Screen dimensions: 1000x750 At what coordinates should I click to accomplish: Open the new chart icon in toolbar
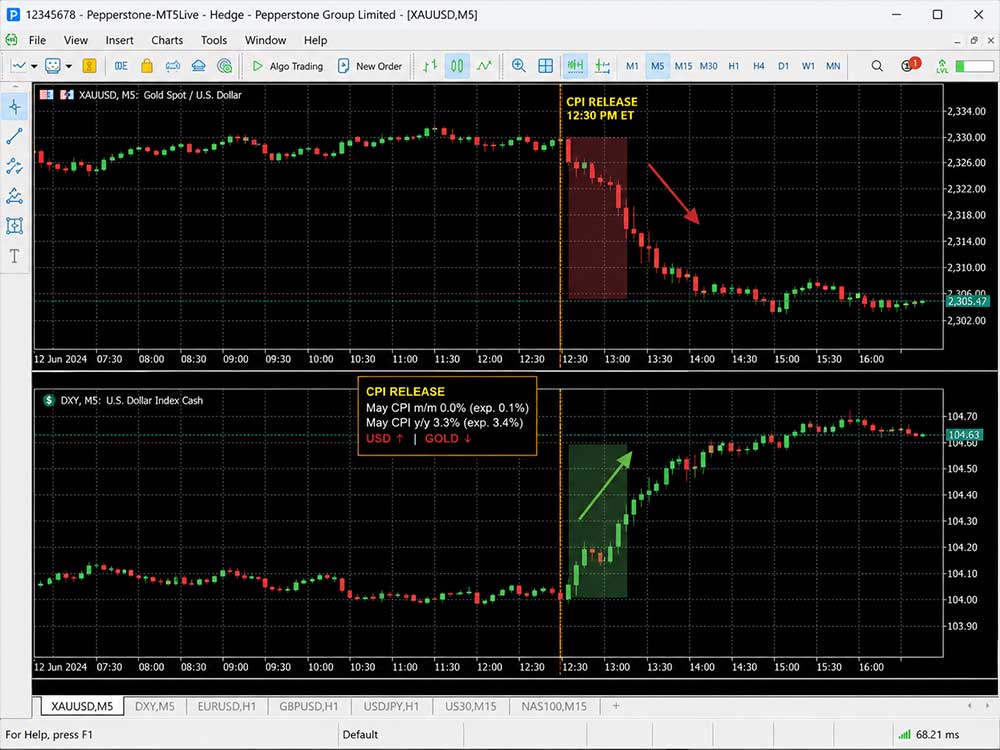(x=19, y=66)
